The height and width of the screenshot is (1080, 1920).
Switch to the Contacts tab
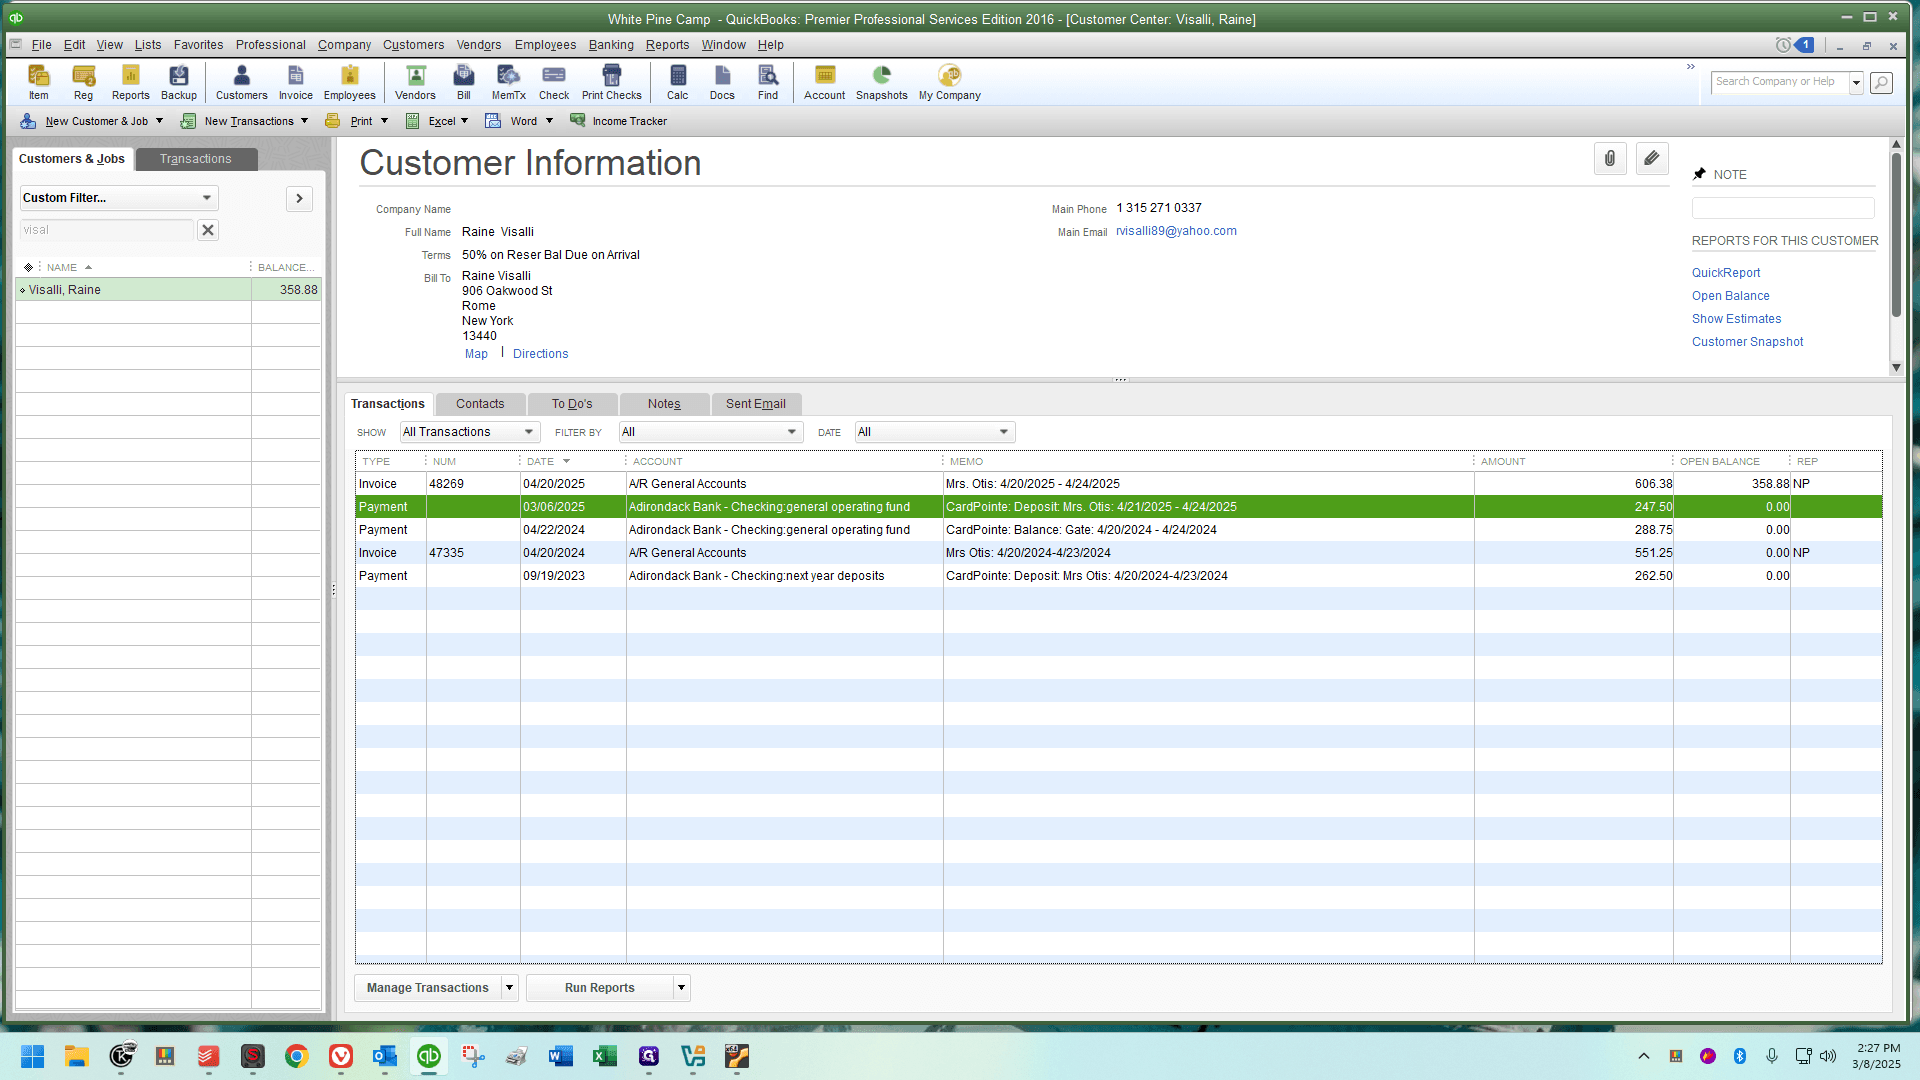click(x=480, y=404)
